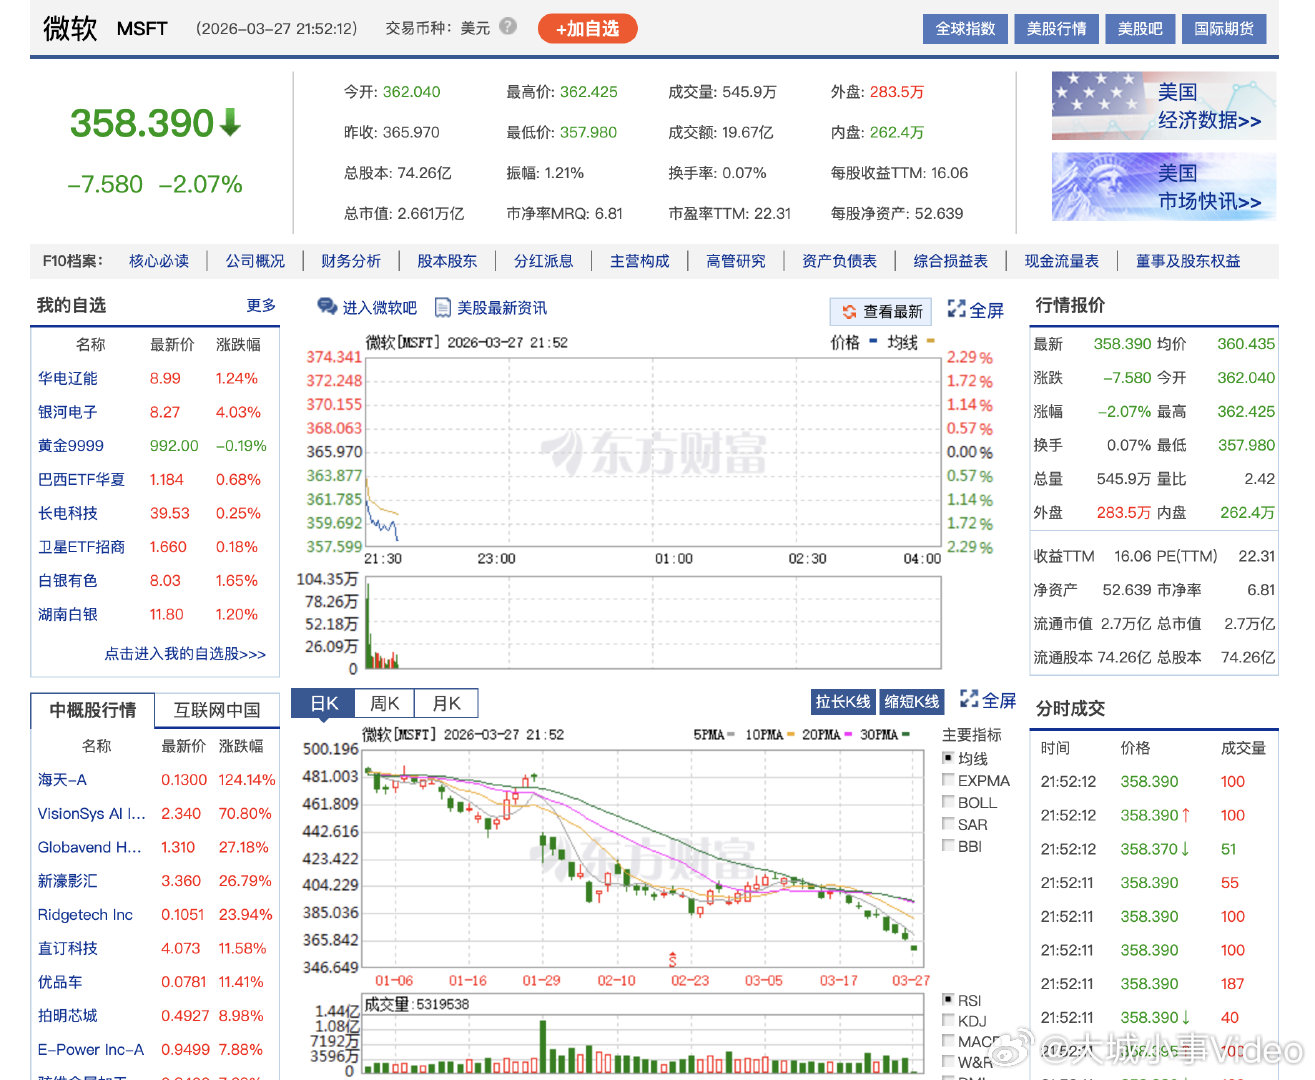This screenshot has width=1315, height=1080.
Task: Click the help question-mark icon beside 交易币种
Action: click(x=507, y=28)
